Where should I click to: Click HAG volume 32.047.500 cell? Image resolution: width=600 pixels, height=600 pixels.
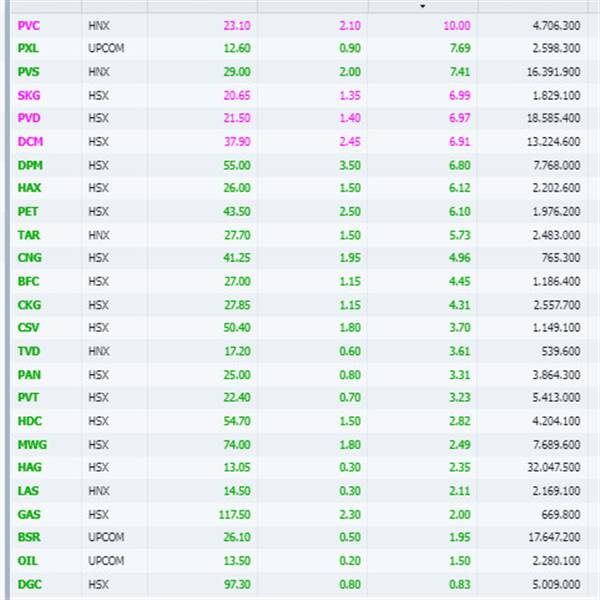pyautogui.click(x=554, y=467)
